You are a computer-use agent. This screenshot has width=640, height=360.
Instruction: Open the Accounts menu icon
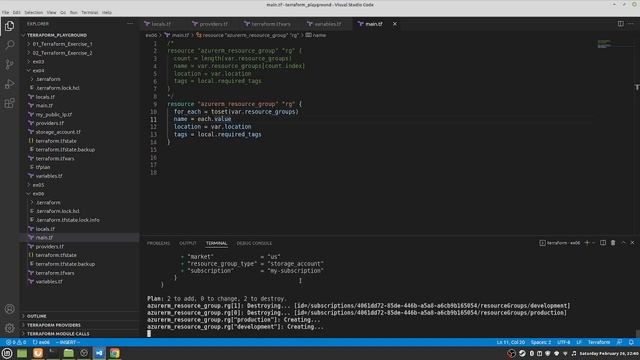tap(9, 309)
